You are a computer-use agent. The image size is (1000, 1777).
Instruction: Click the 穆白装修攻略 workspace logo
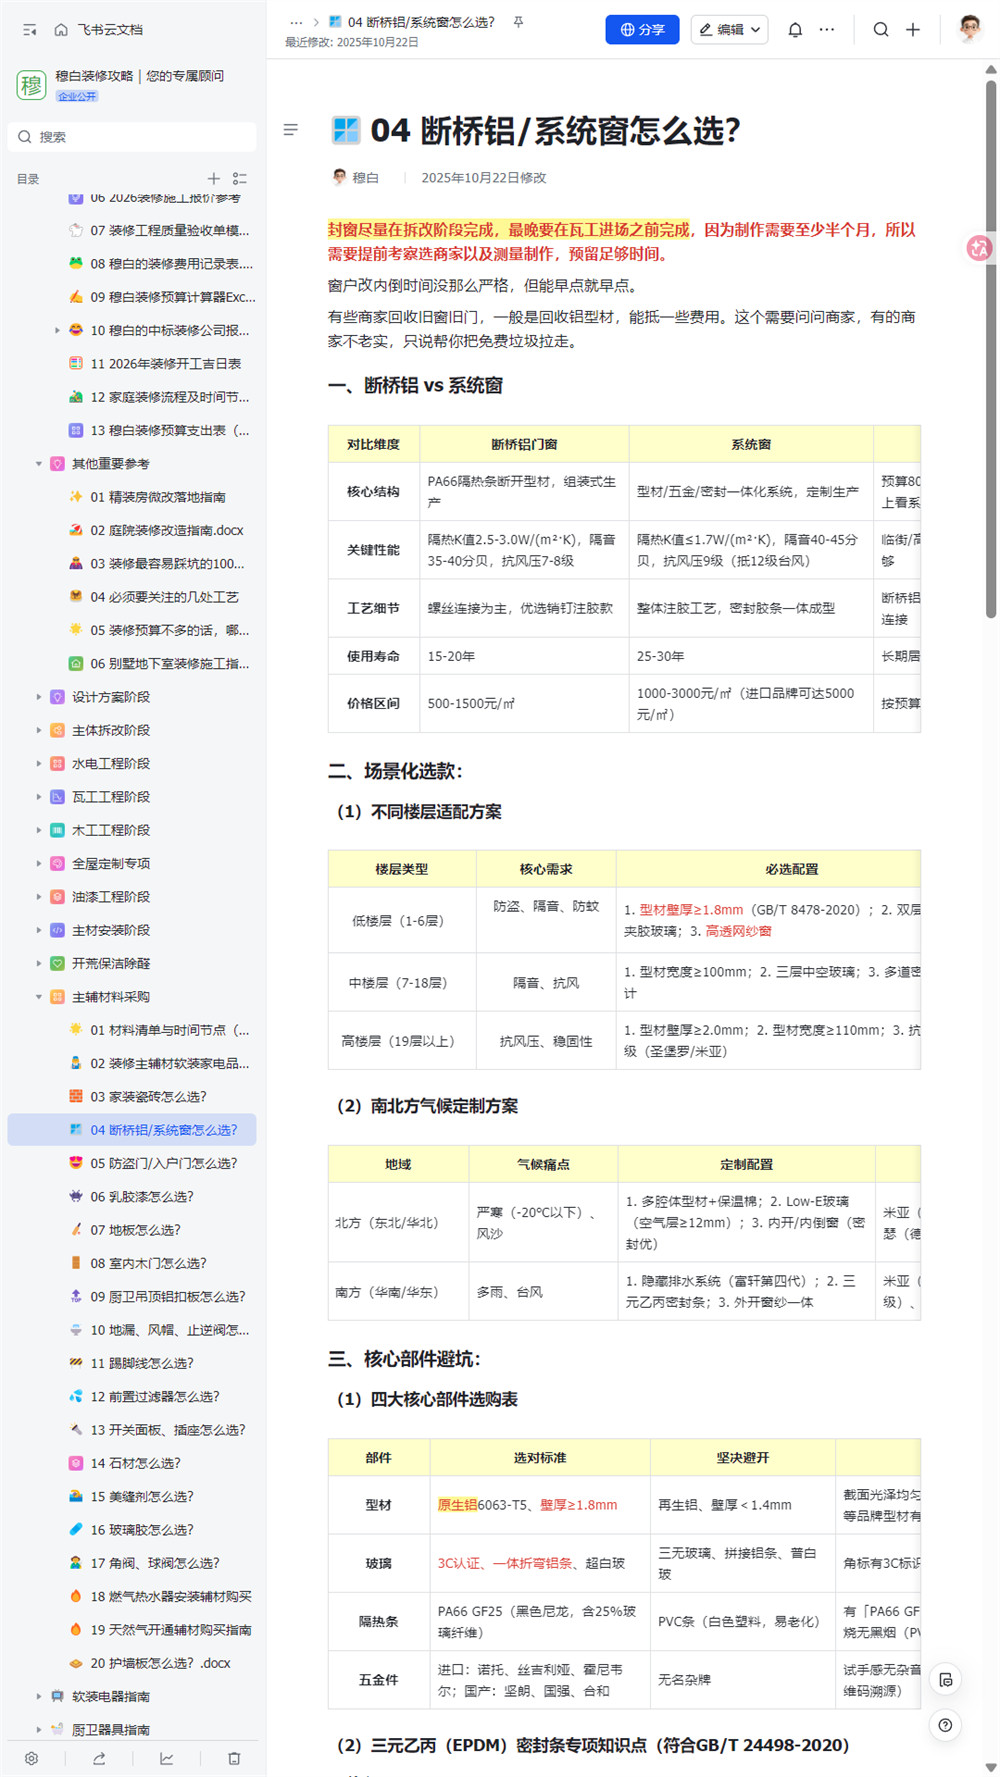(x=31, y=85)
